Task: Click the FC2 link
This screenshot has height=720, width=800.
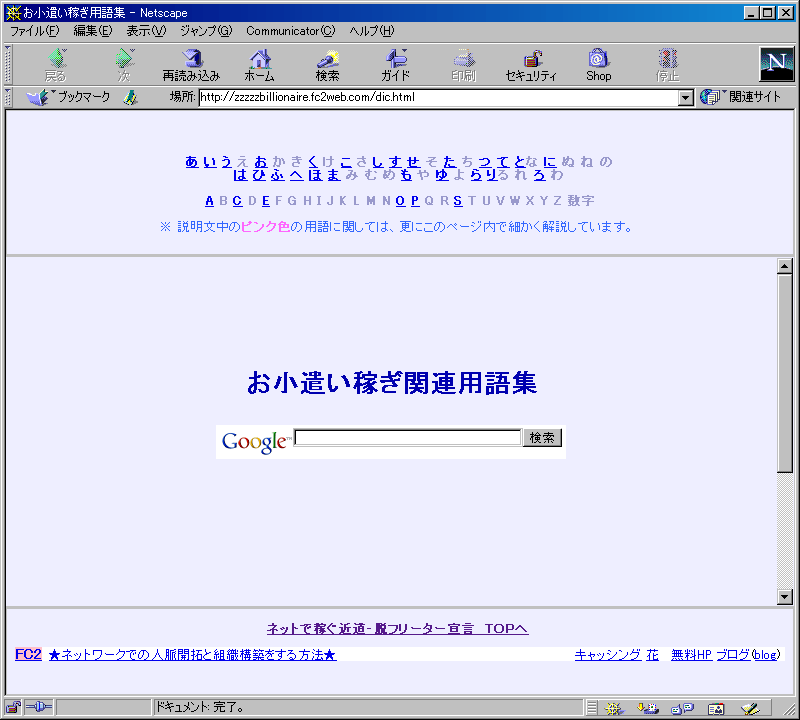Action: pos(28,654)
